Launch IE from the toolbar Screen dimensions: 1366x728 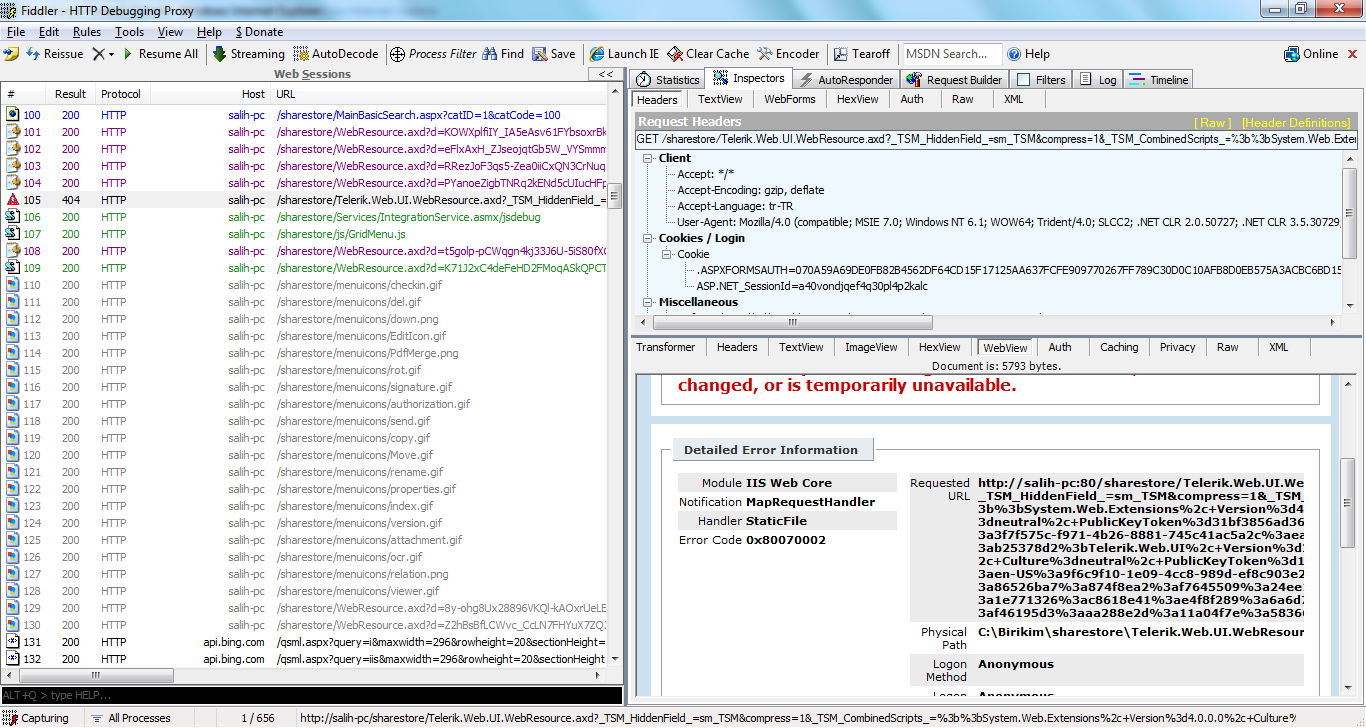tap(624, 54)
